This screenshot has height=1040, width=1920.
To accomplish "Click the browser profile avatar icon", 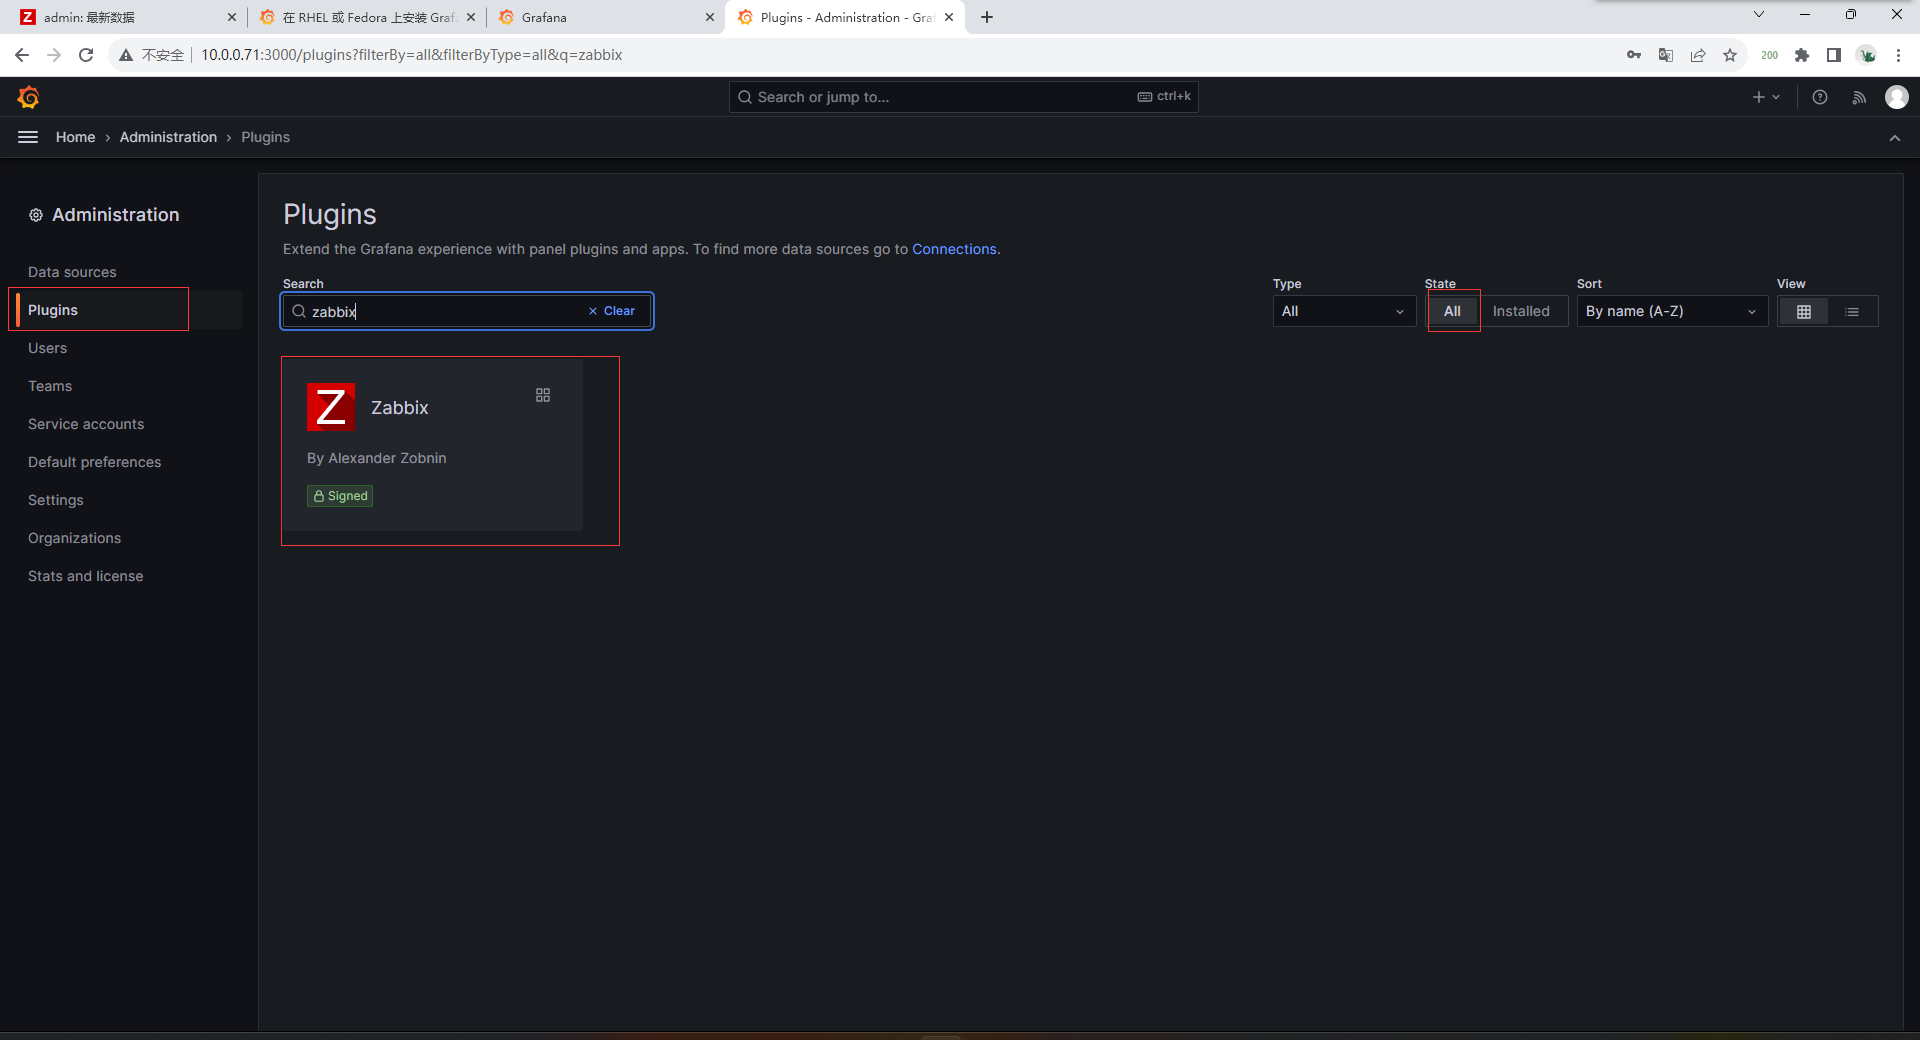I will [1866, 55].
